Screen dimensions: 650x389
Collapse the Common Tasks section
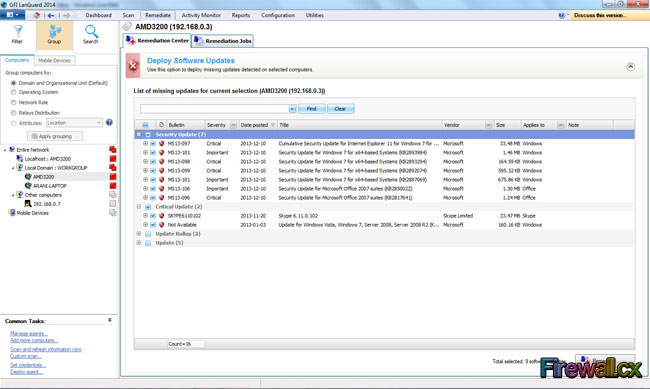click(110, 320)
